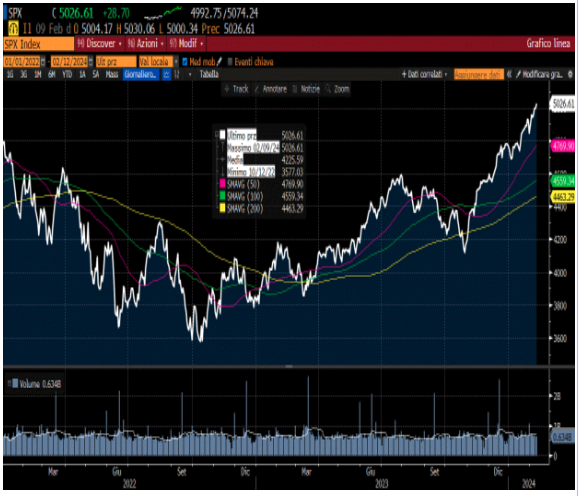Click the Minimo 10/12/22 legend entry
579x496 pixels.
point(251,171)
